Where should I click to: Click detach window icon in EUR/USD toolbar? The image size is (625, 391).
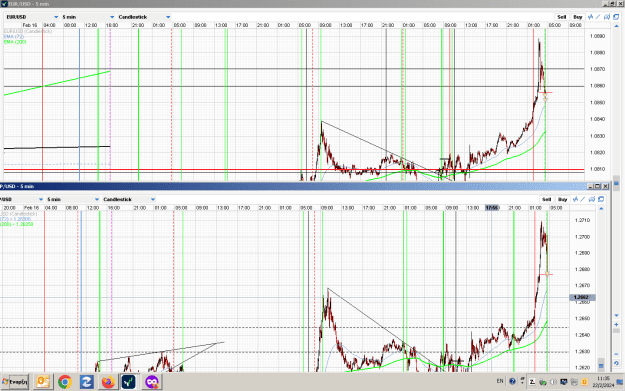point(616,17)
